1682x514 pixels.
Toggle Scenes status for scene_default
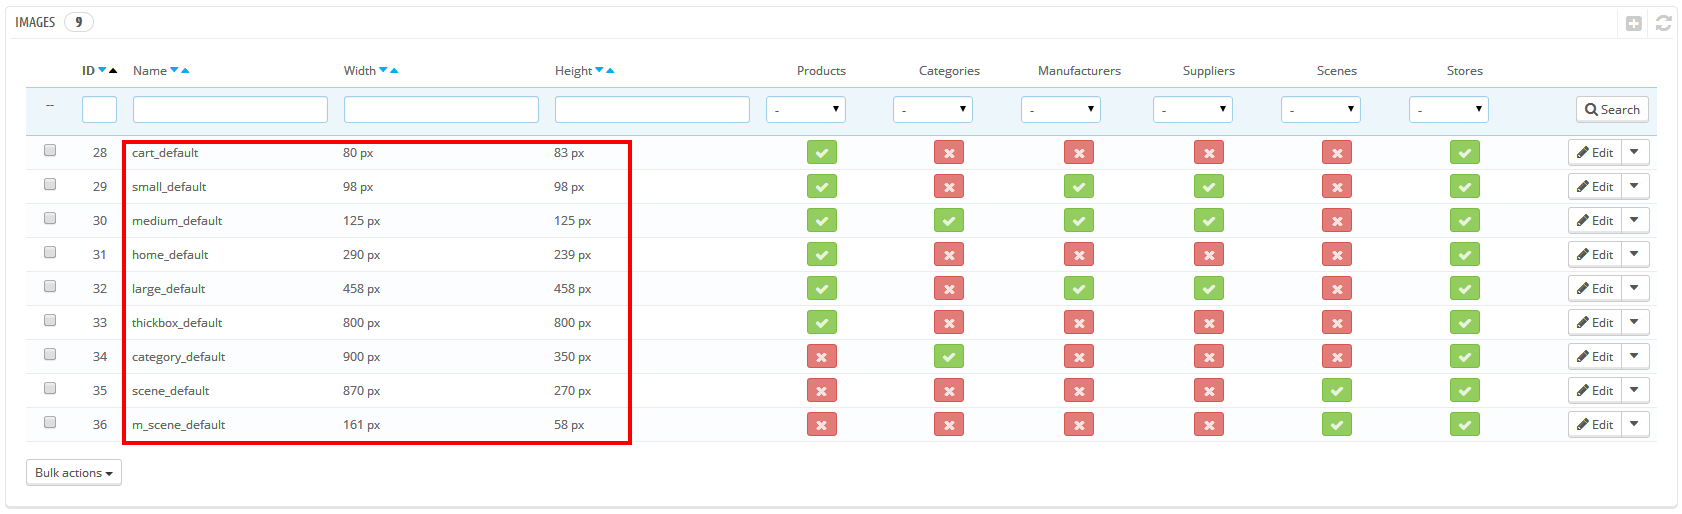click(1337, 391)
